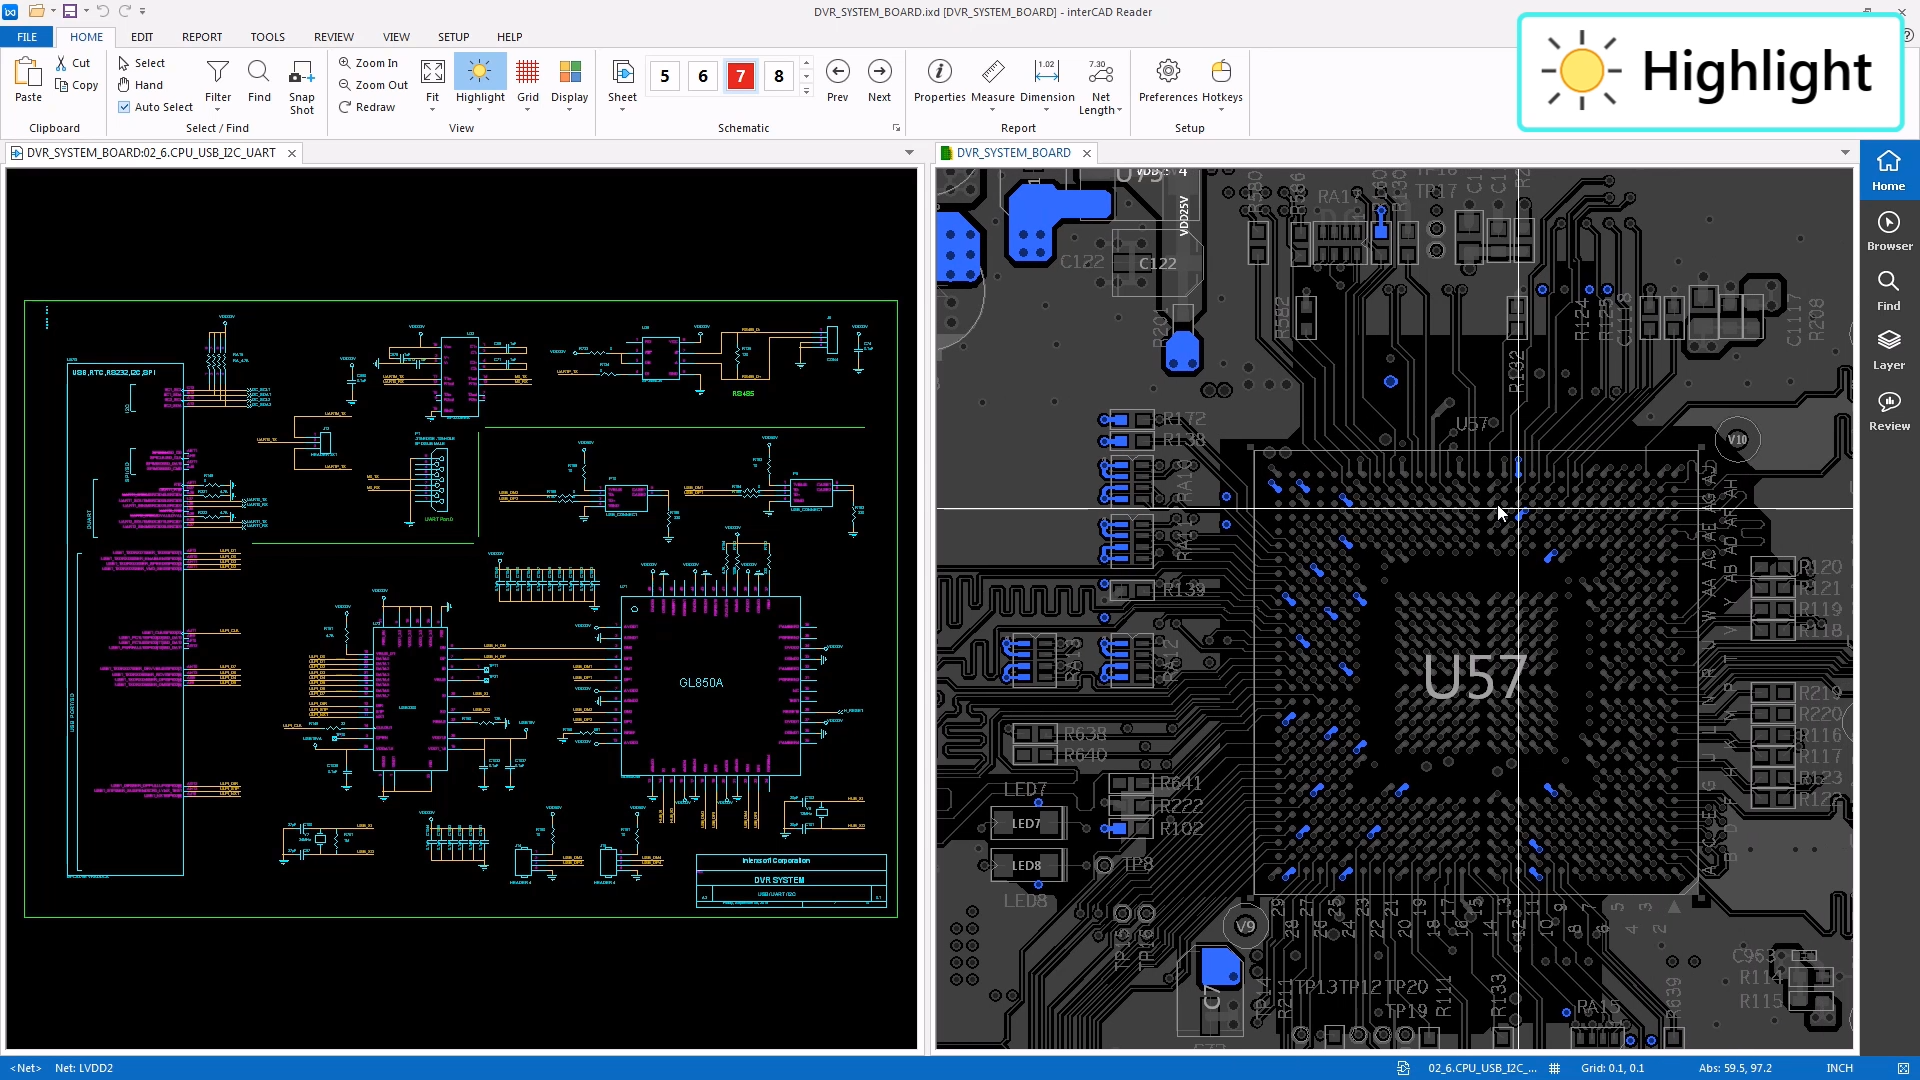1920x1080 pixels.
Task: Click the Snap Shot tool icon
Action: (301, 72)
